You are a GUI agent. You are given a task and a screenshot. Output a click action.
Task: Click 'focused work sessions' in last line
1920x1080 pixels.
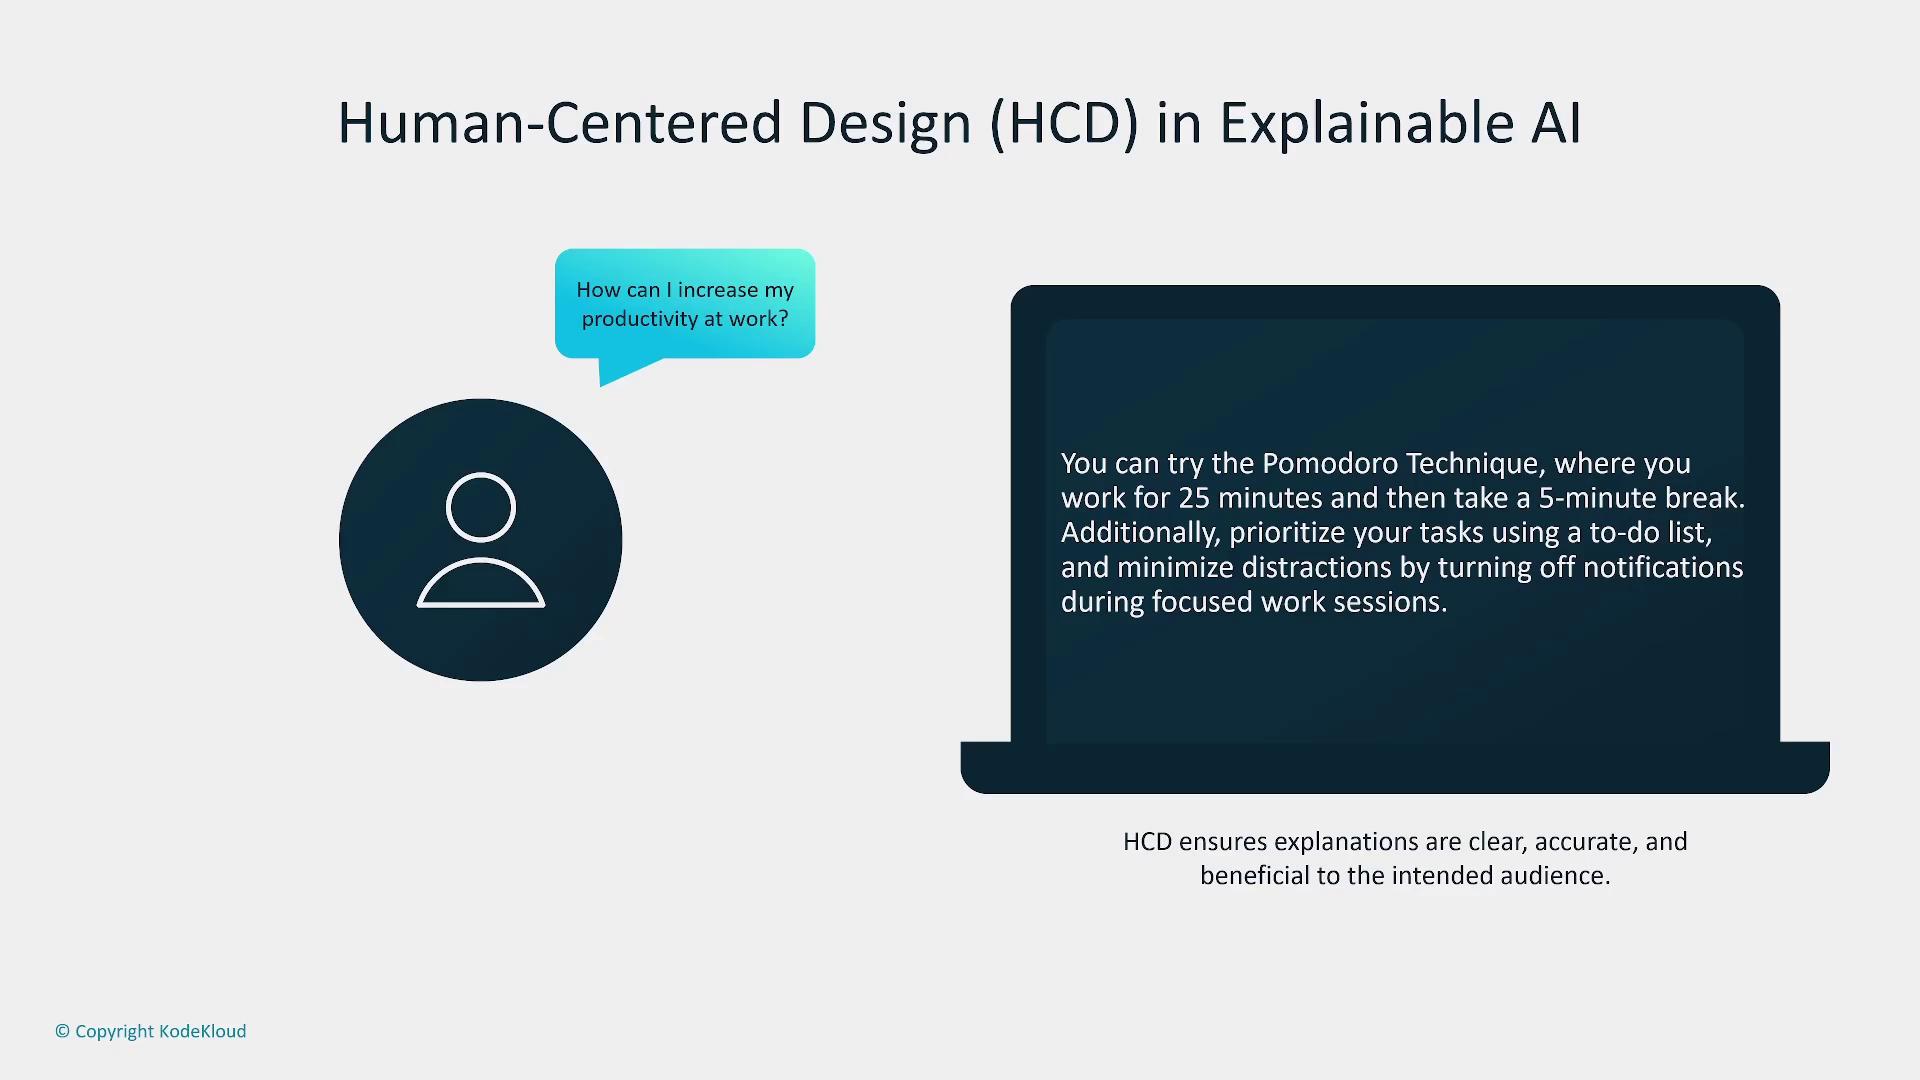point(1298,602)
